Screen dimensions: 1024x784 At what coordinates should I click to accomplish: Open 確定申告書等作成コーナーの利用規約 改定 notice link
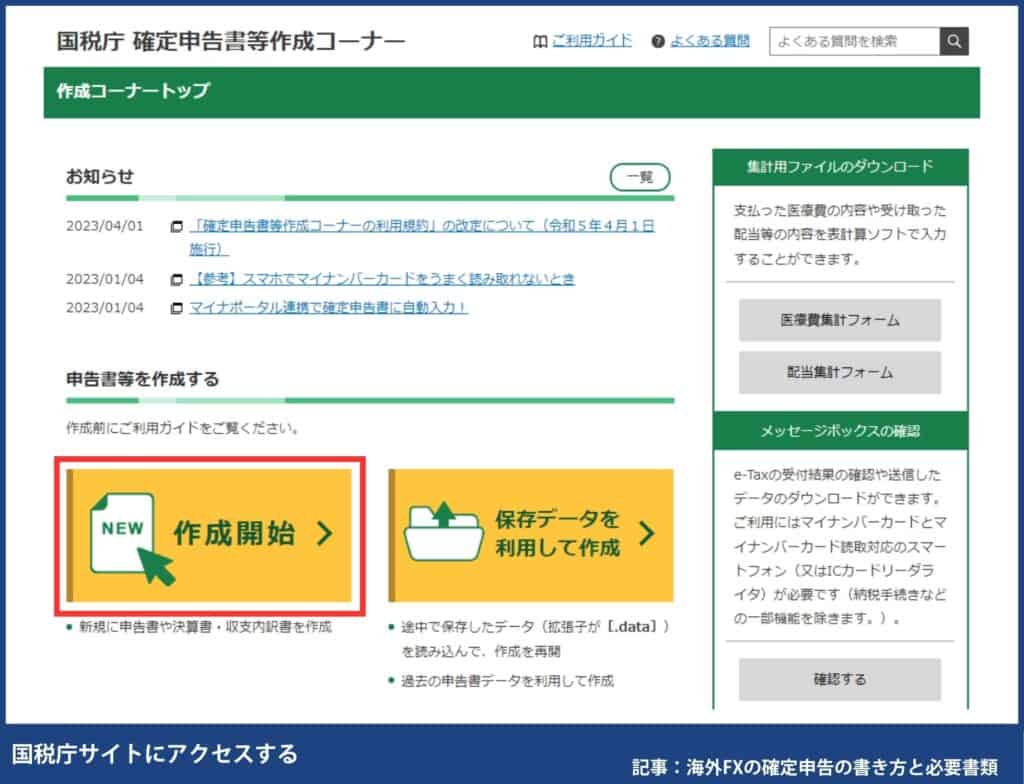tap(422, 237)
